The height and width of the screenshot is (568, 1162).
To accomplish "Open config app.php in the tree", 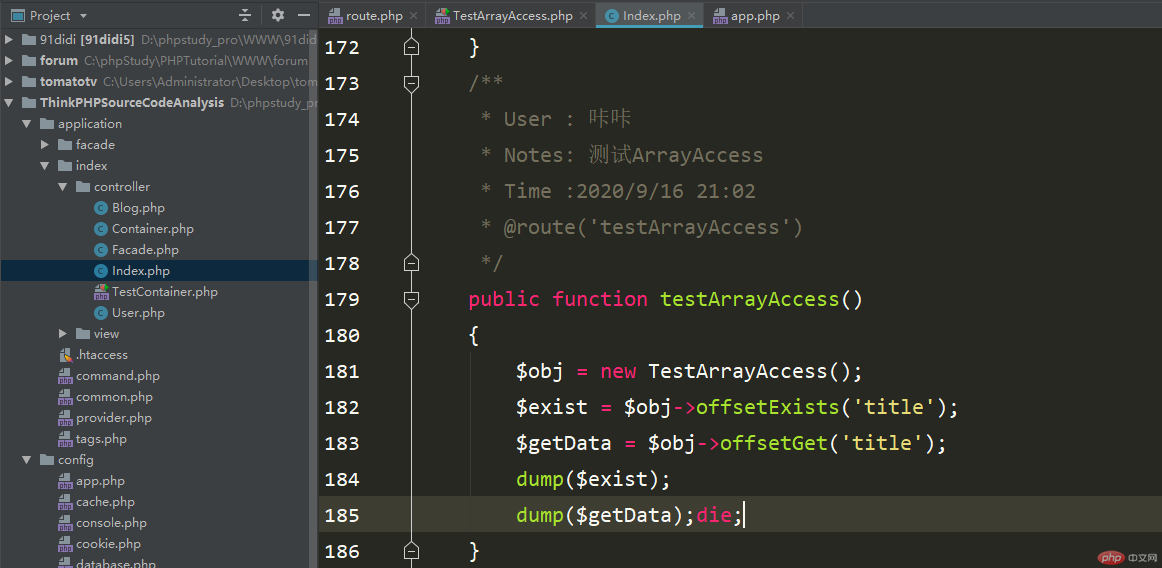I will click(100, 481).
